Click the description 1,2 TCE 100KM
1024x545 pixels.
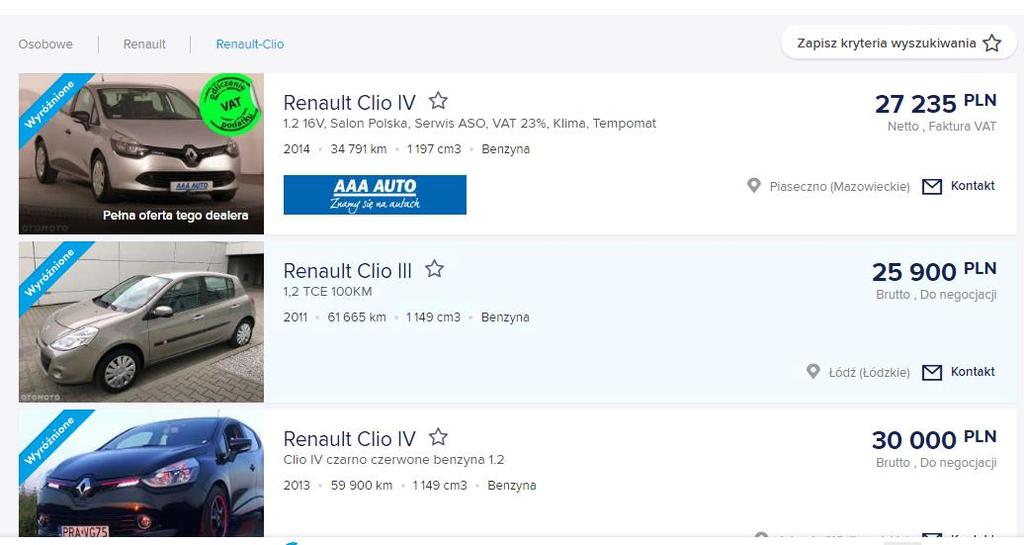pyautogui.click(x=327, y=292)
